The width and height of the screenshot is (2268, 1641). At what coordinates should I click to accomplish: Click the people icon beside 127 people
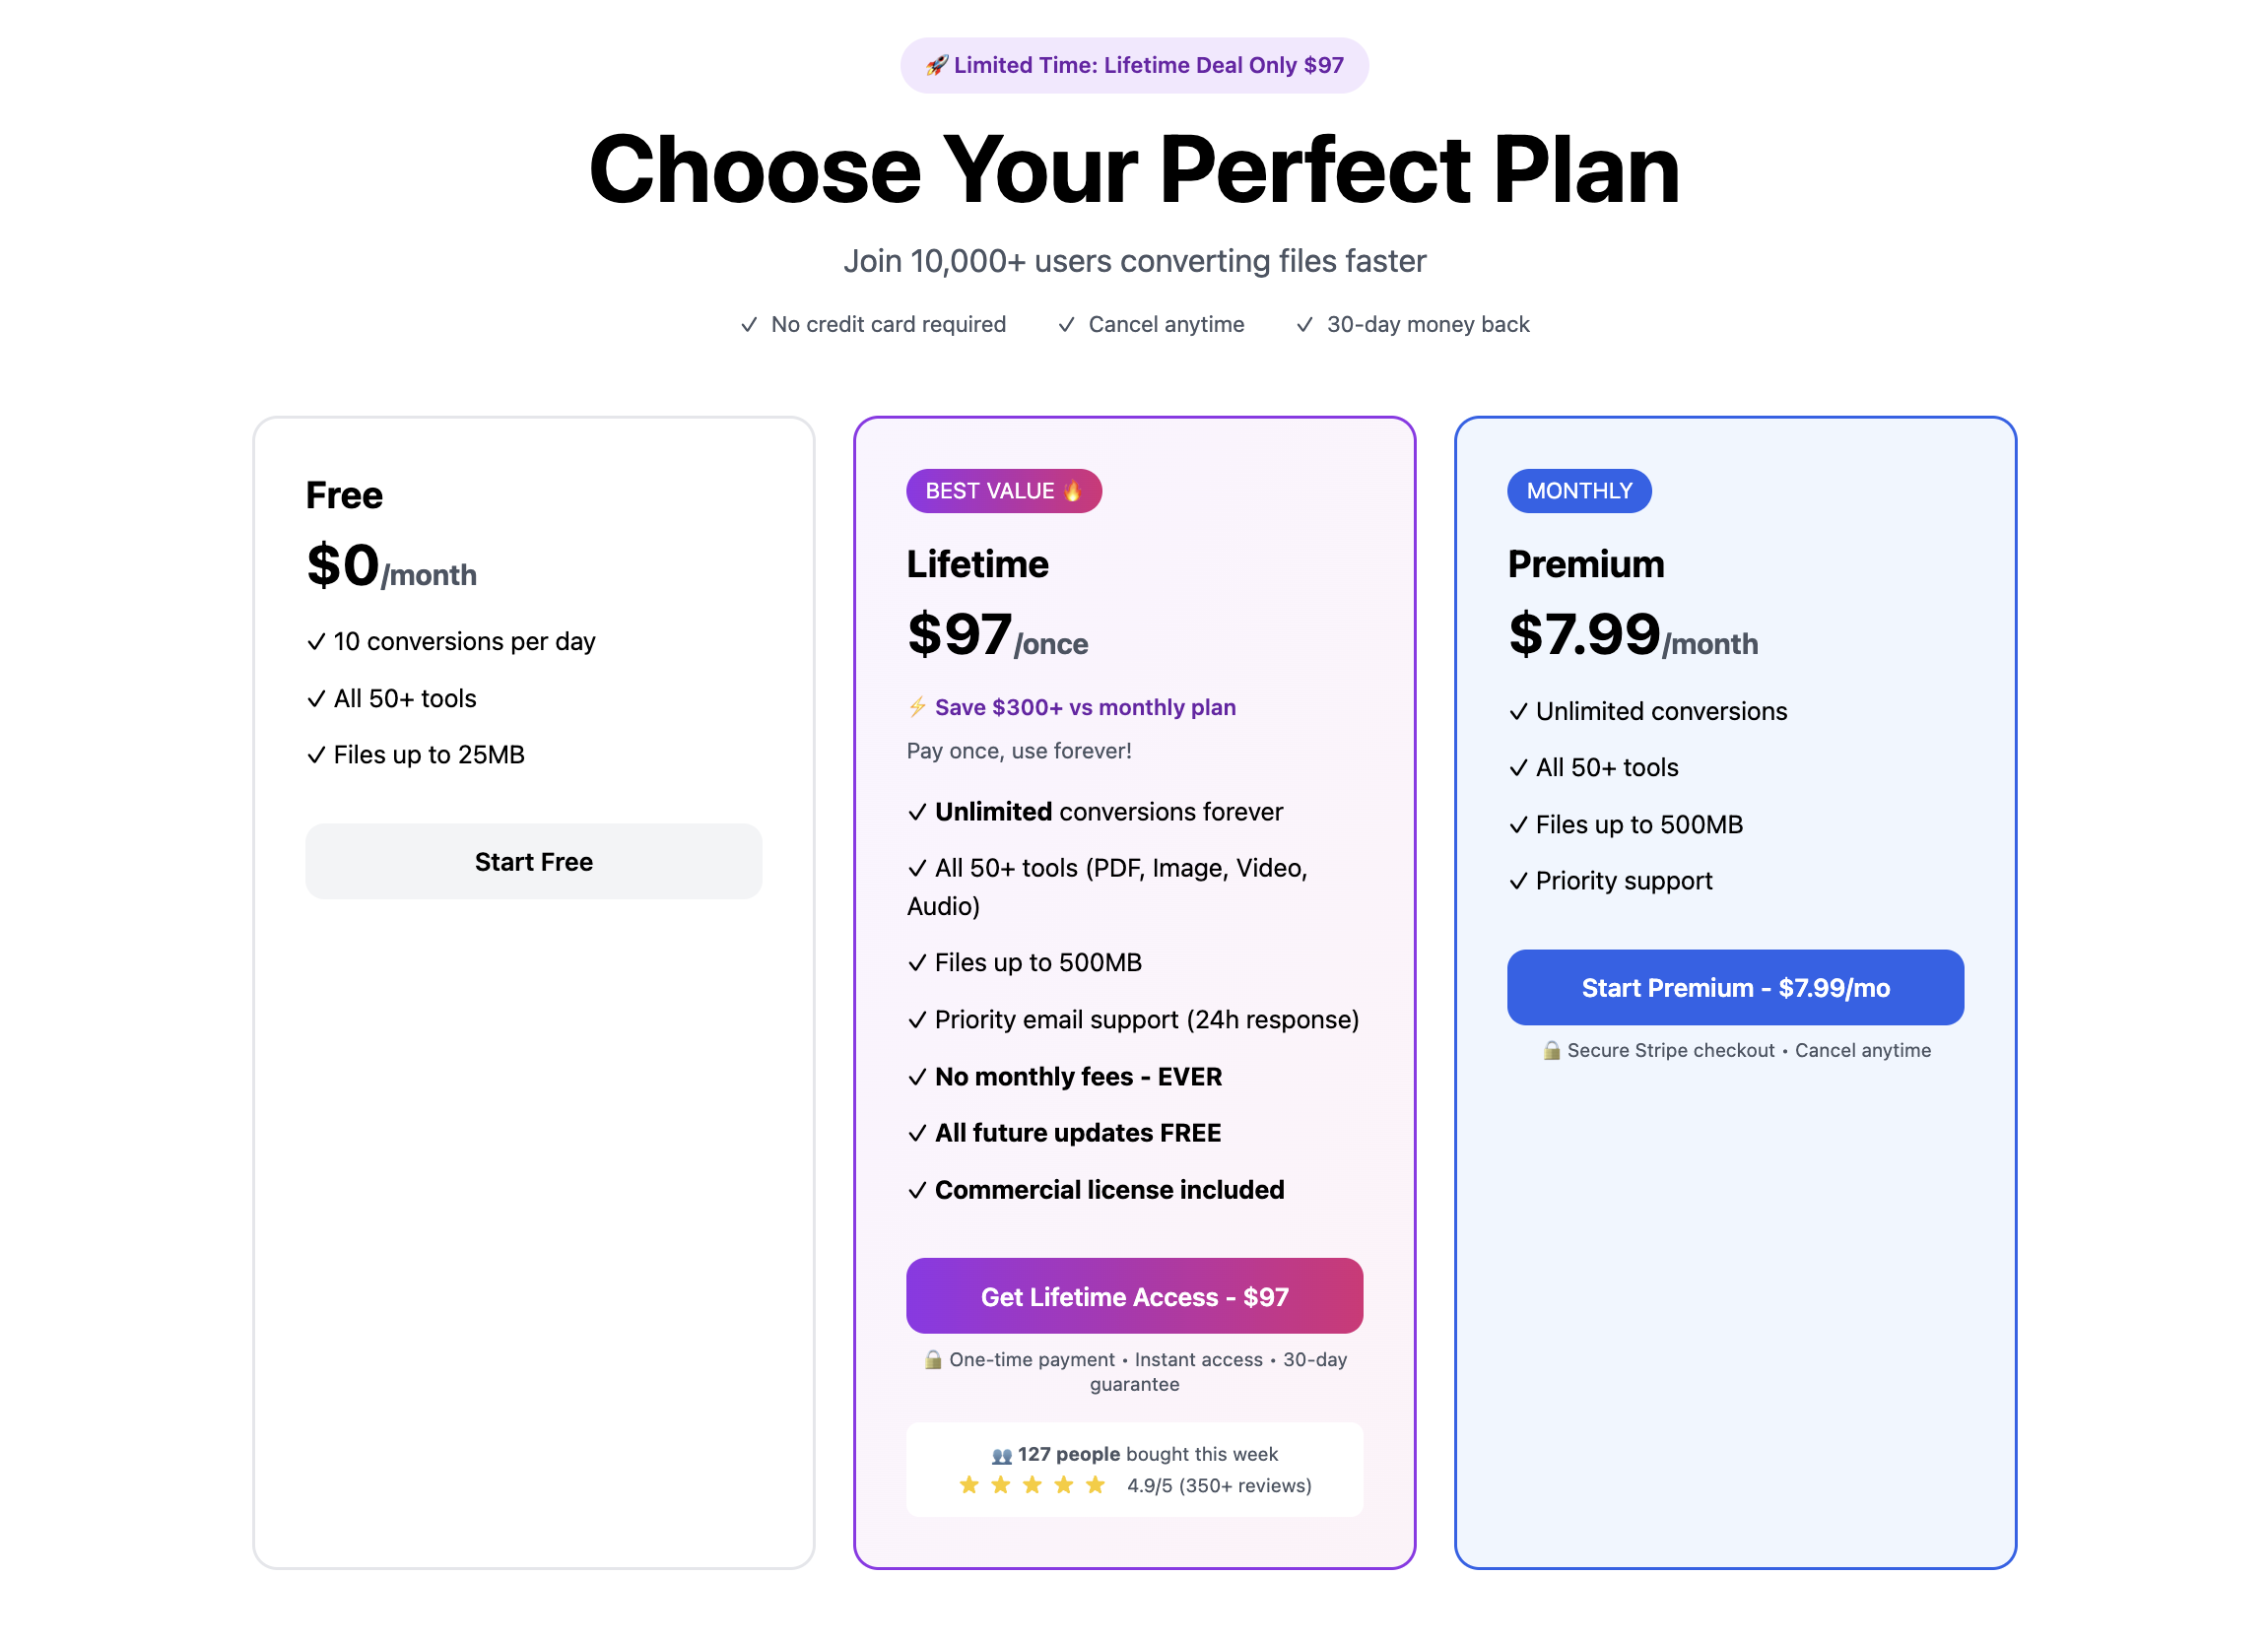(x=1002, y=1455)
